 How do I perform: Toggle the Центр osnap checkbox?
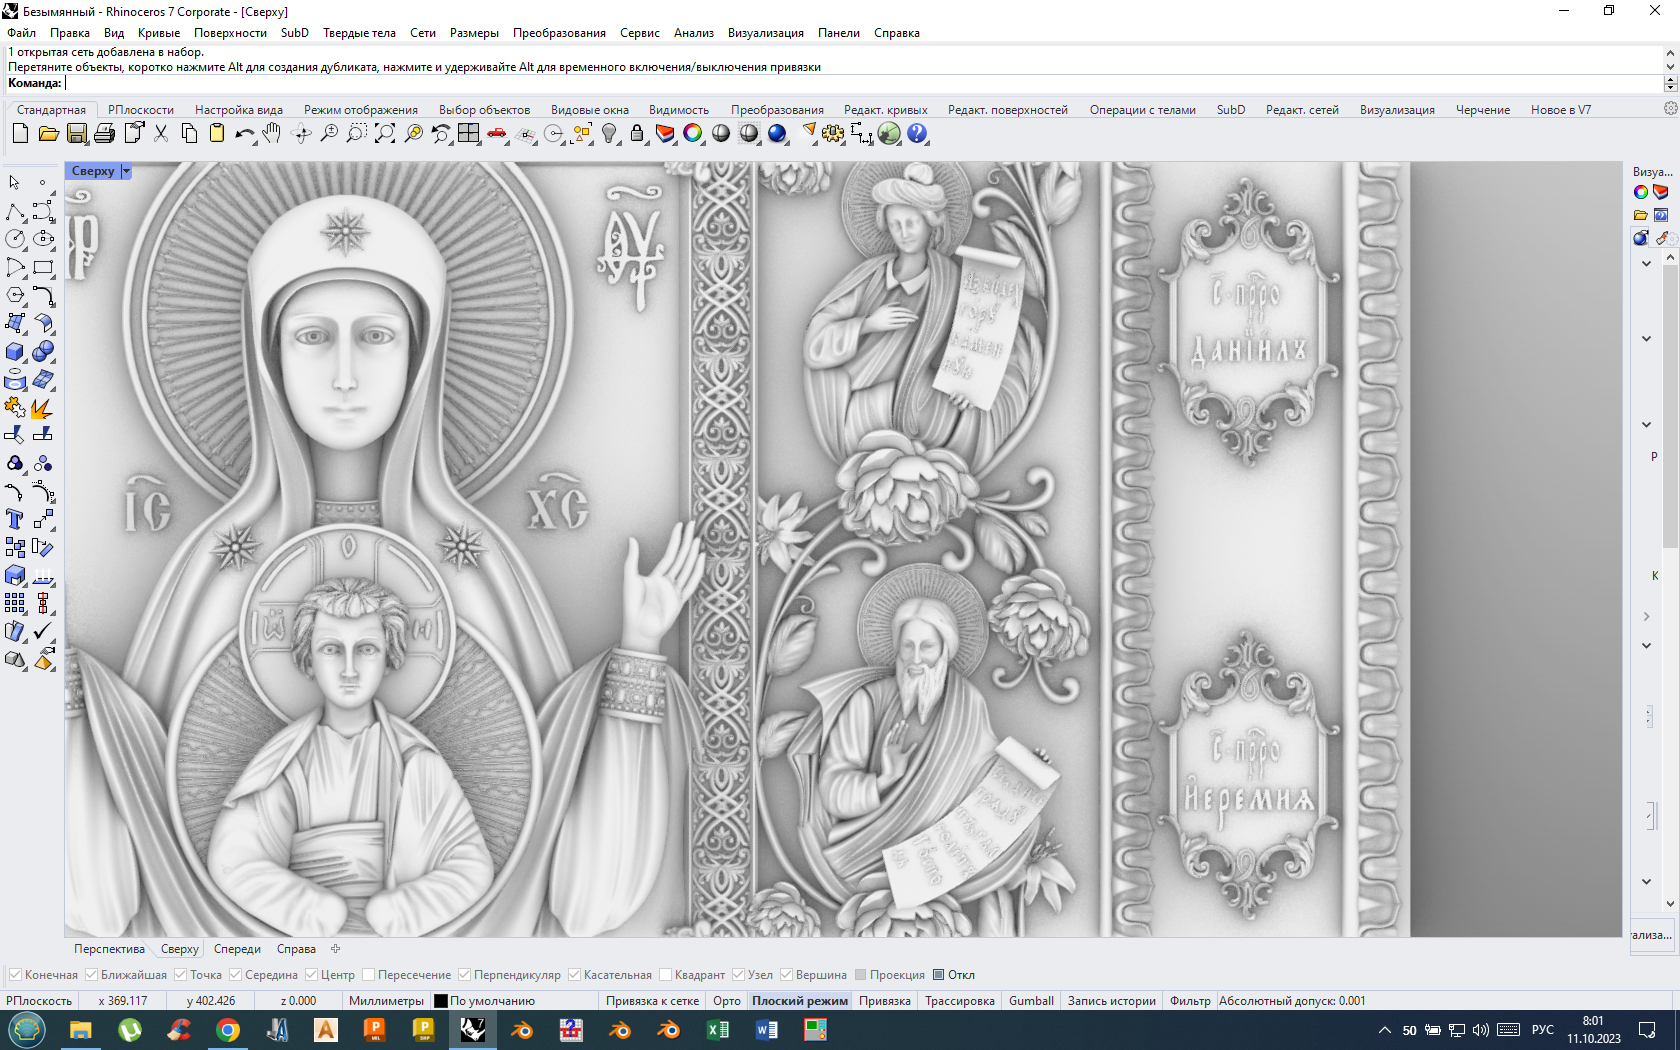pos(311,975)
